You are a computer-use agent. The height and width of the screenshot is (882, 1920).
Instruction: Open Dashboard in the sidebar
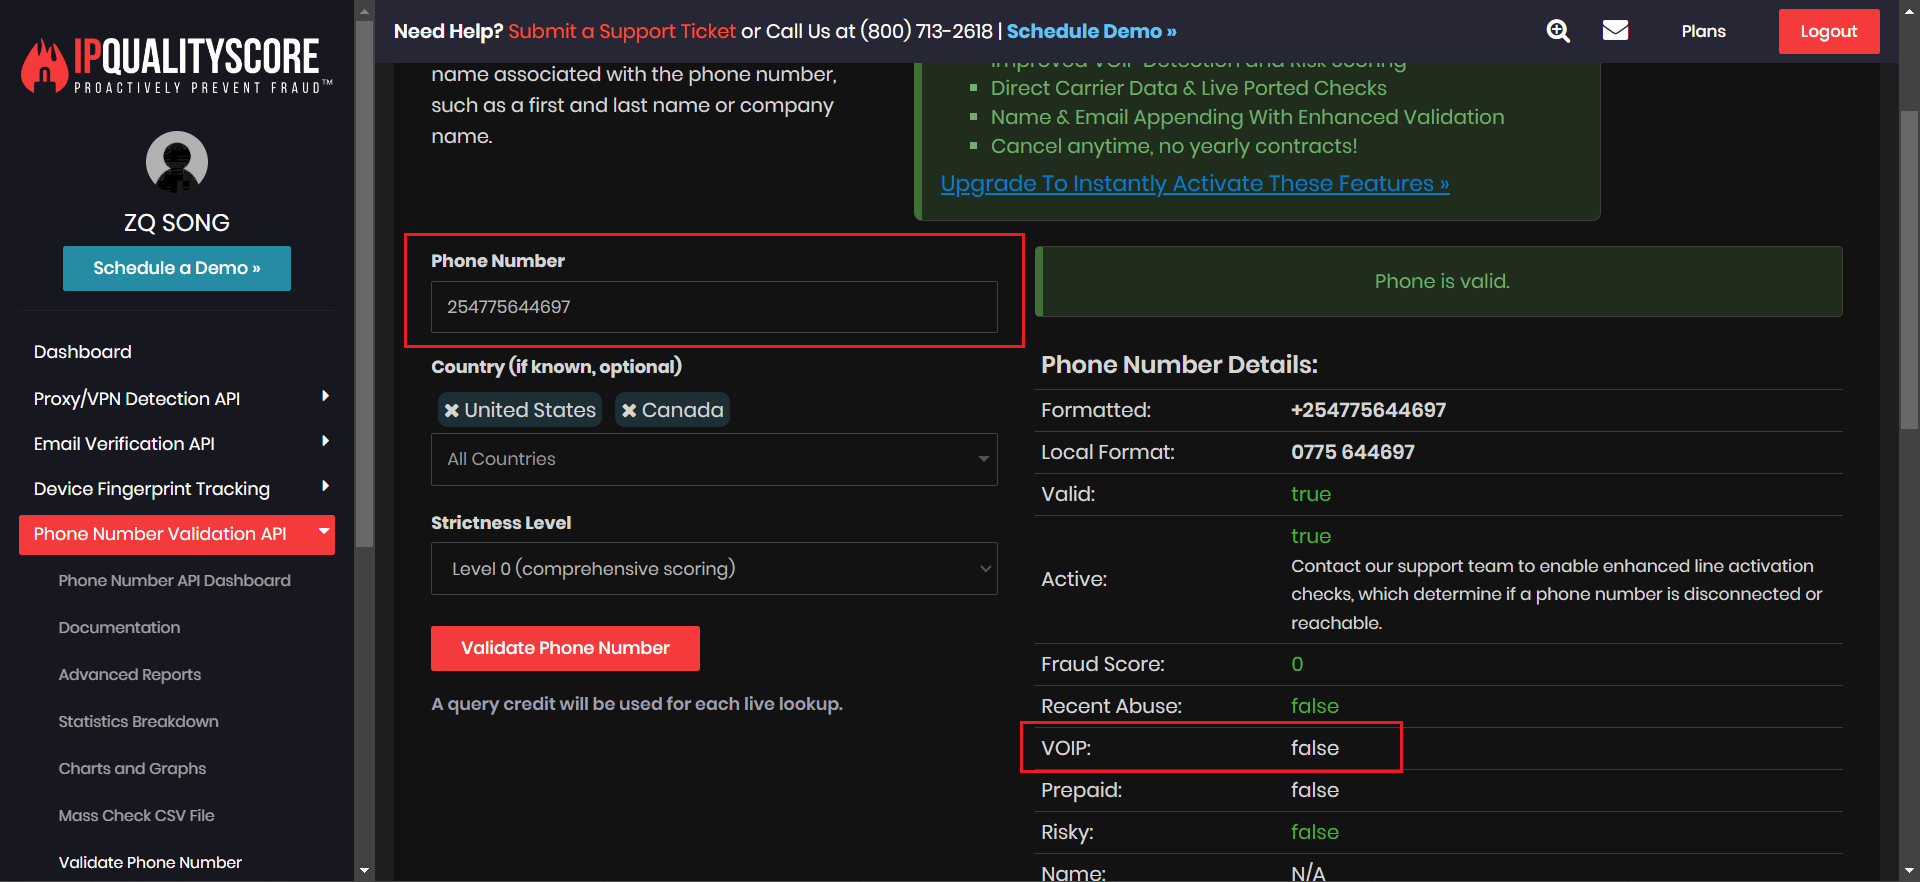83,352
